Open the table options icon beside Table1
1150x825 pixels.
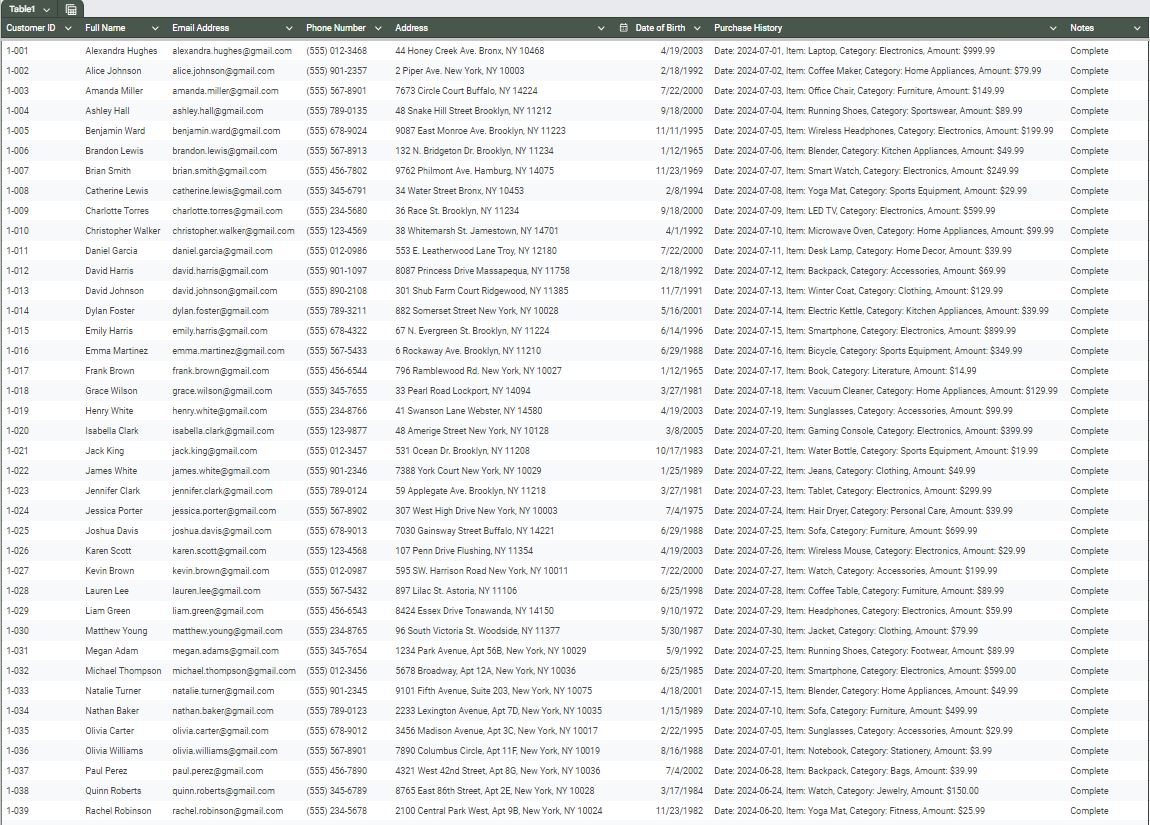coord(71,10)
